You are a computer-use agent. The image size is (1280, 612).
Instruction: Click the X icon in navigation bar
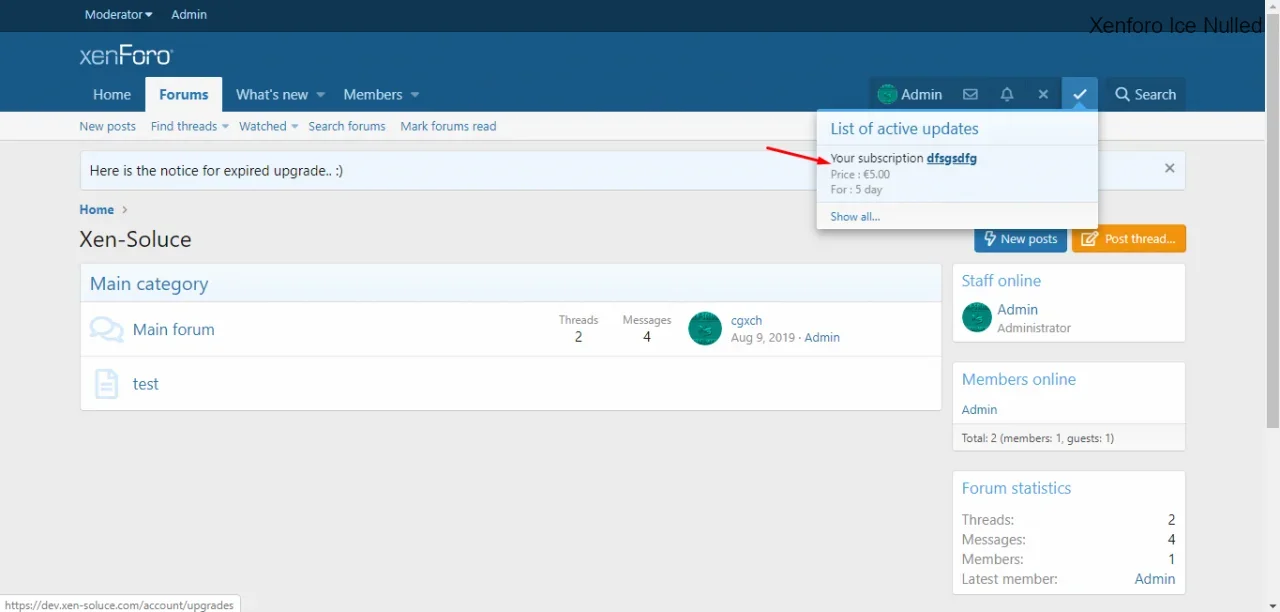click(x=1043, y=94)
